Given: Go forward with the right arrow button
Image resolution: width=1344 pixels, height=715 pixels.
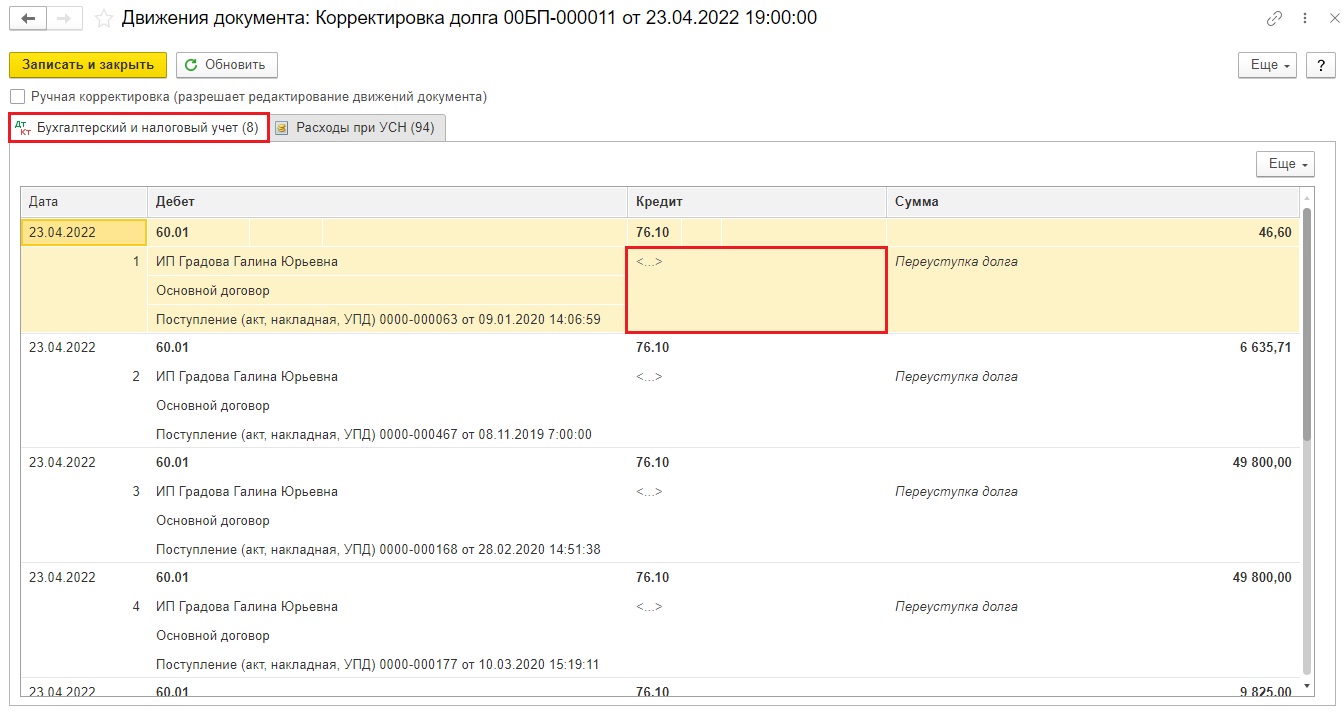Looking at the screenshot, I should 64,18.
